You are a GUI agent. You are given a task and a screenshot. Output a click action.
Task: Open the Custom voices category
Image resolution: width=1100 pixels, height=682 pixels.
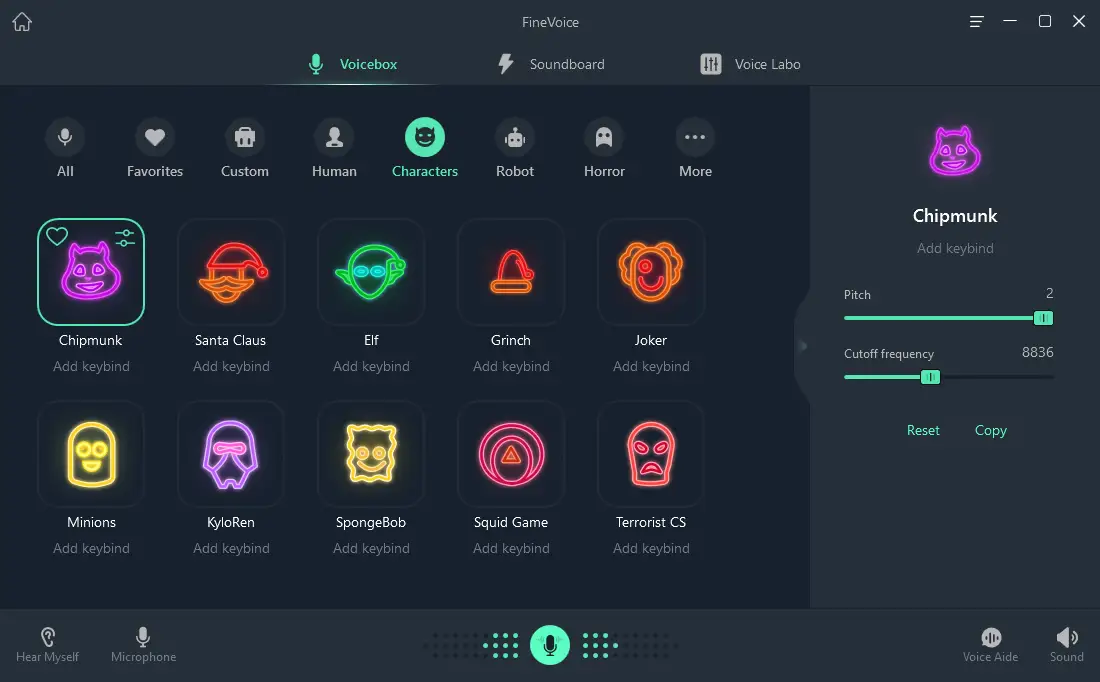tap(245, 149)
